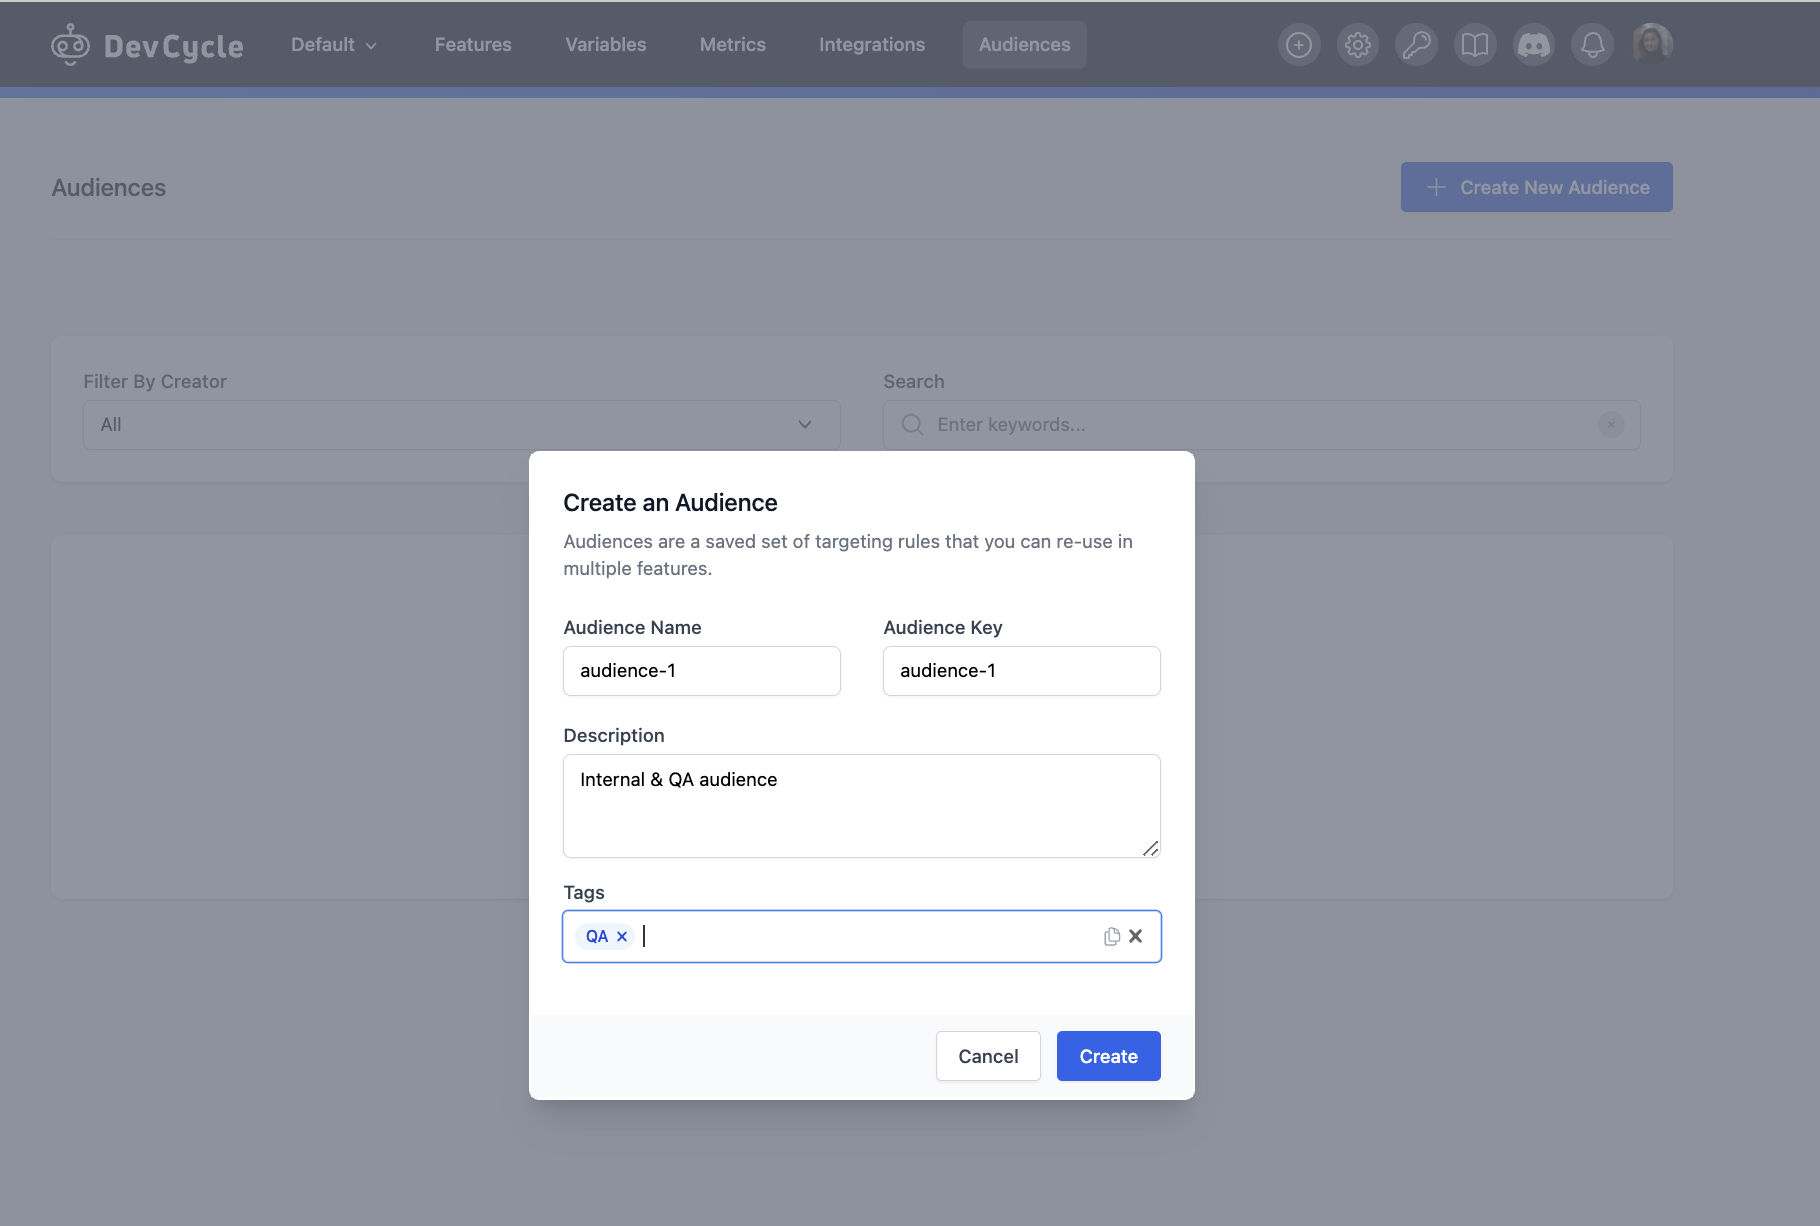Click the search magnifier icon

pos(911,424)
